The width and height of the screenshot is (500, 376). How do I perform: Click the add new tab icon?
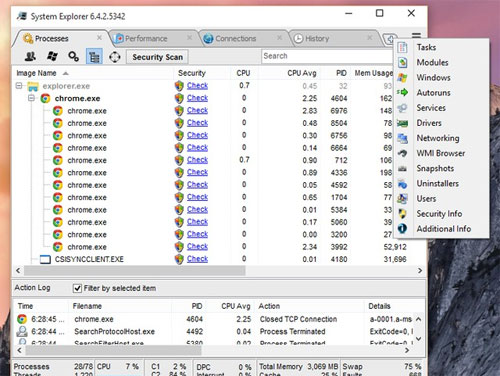pyautogui.click(x=389, y=39)
